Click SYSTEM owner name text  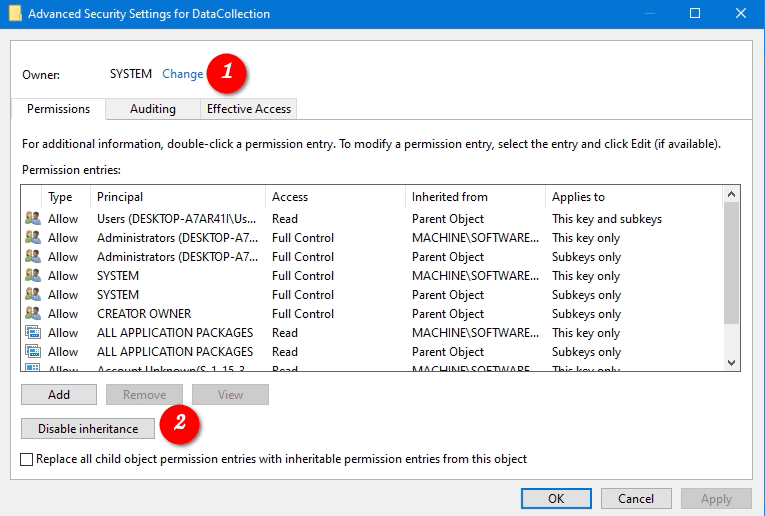(x=130, y=74)
